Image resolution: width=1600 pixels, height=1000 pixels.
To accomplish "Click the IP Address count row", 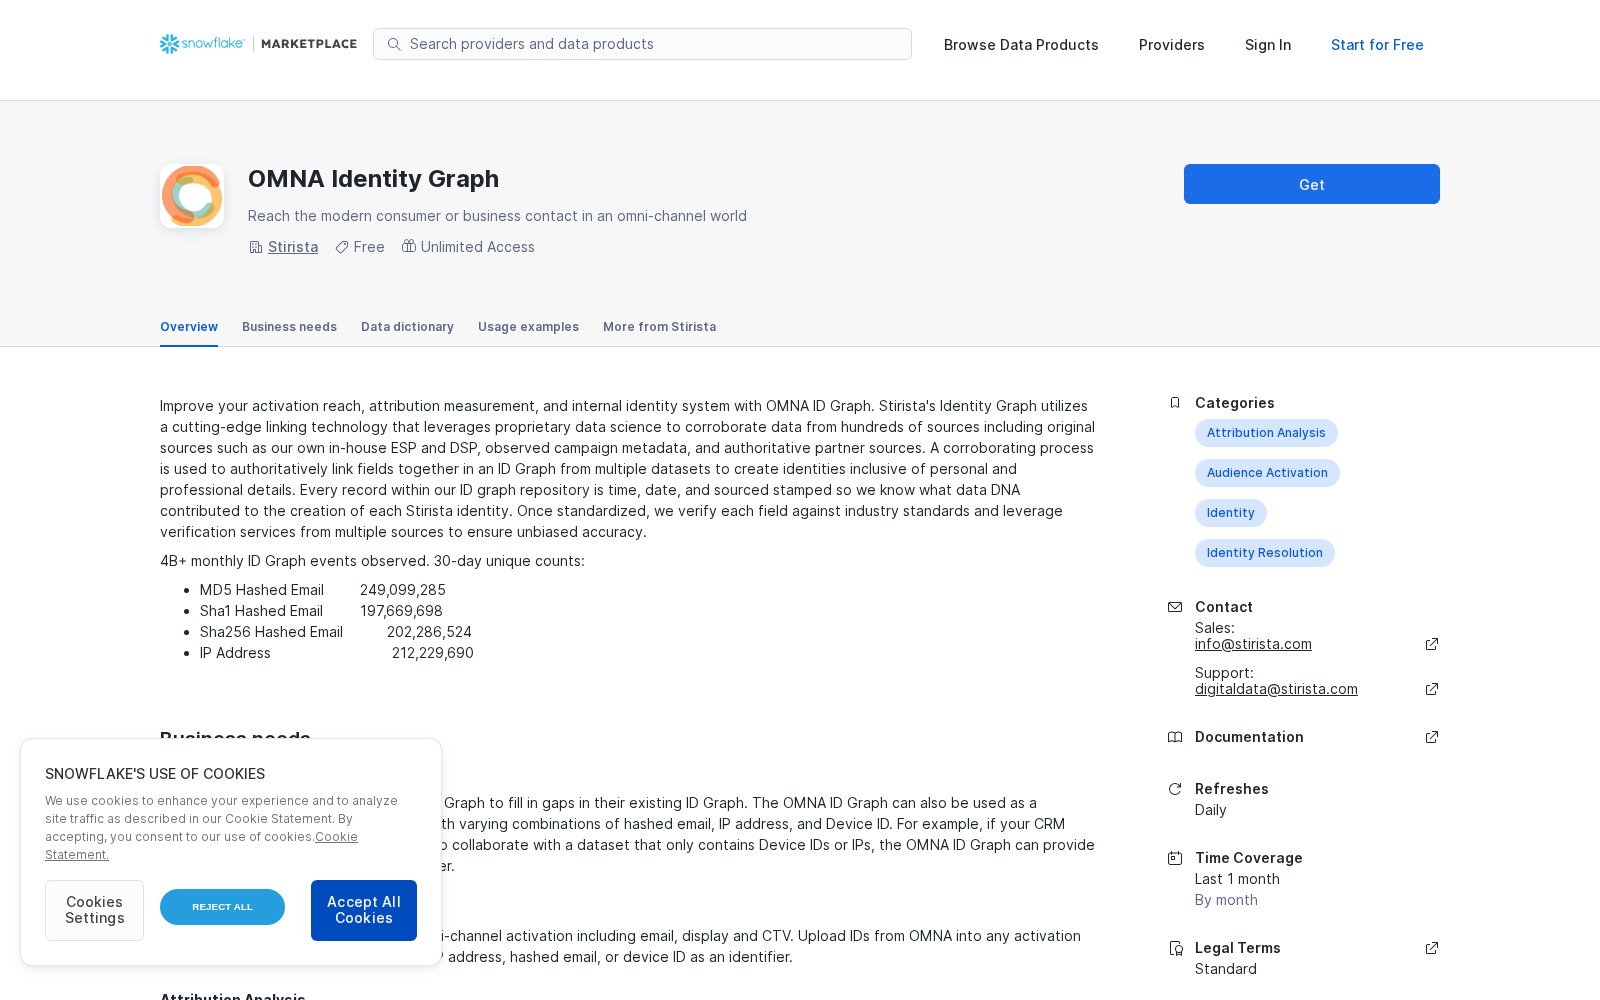I will tap(337, 653).
